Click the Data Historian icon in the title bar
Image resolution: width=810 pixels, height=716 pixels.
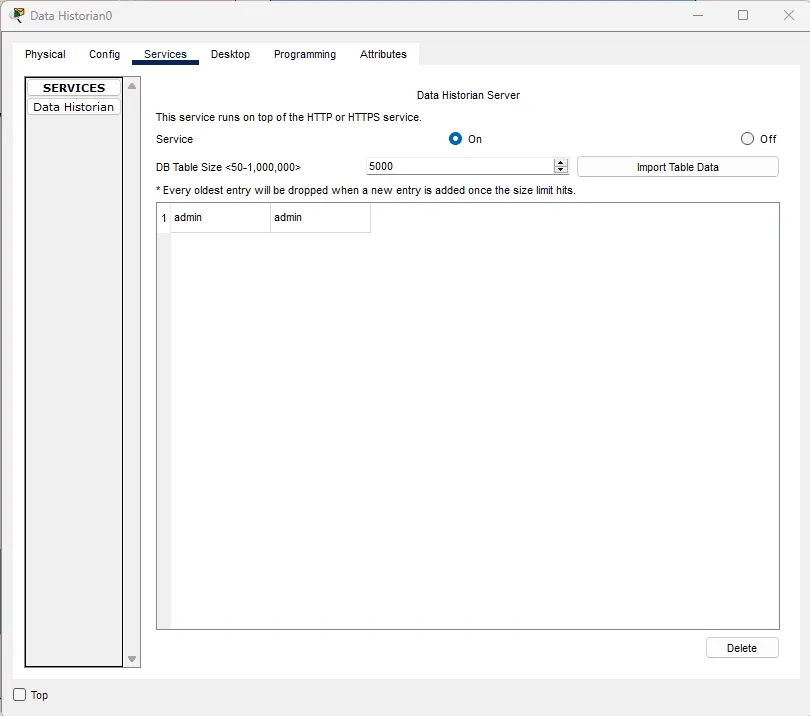click(16, 15)
